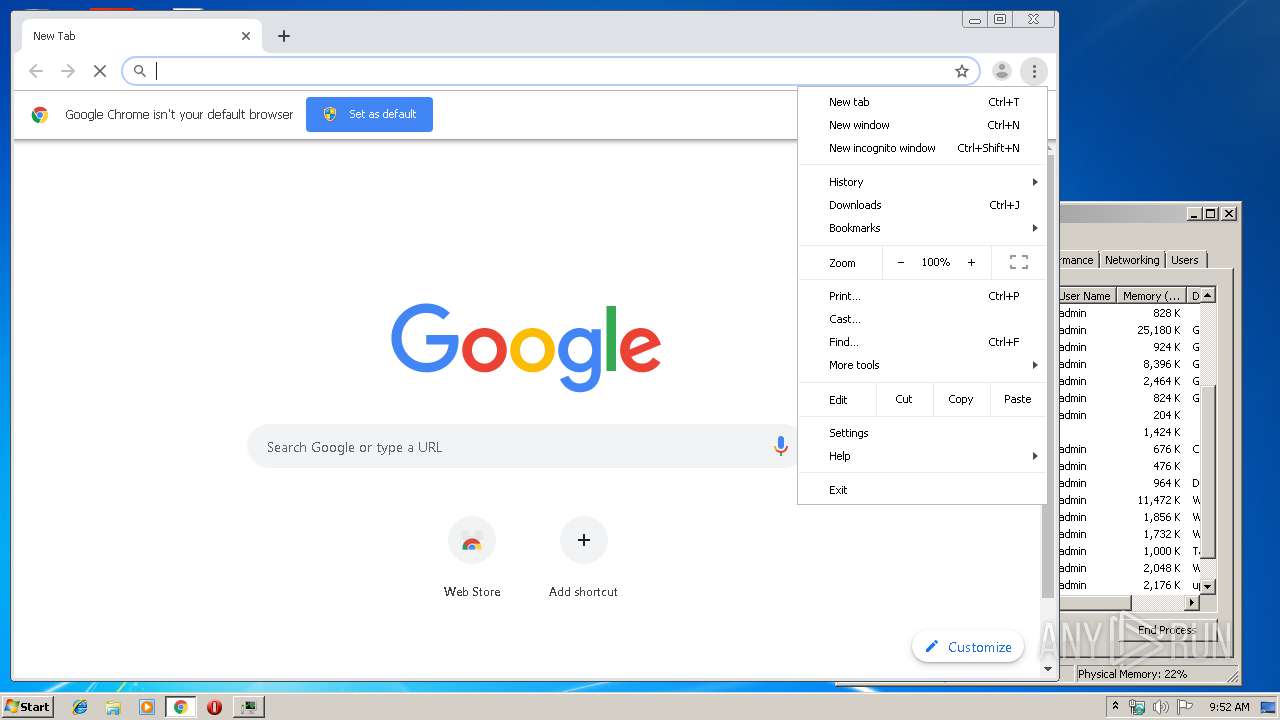
Task: Click End Process in Task Manager
Action: click(x=1166, y=630)
